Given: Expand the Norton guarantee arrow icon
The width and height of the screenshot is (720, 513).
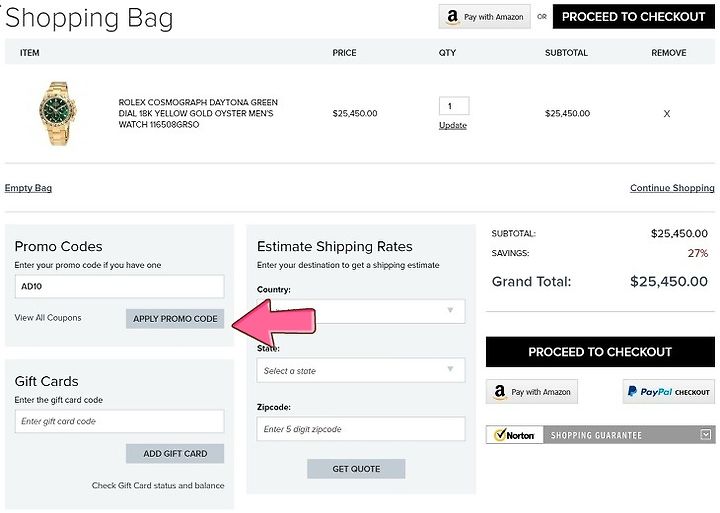Looking at the screenshot, I should [706, 434].
